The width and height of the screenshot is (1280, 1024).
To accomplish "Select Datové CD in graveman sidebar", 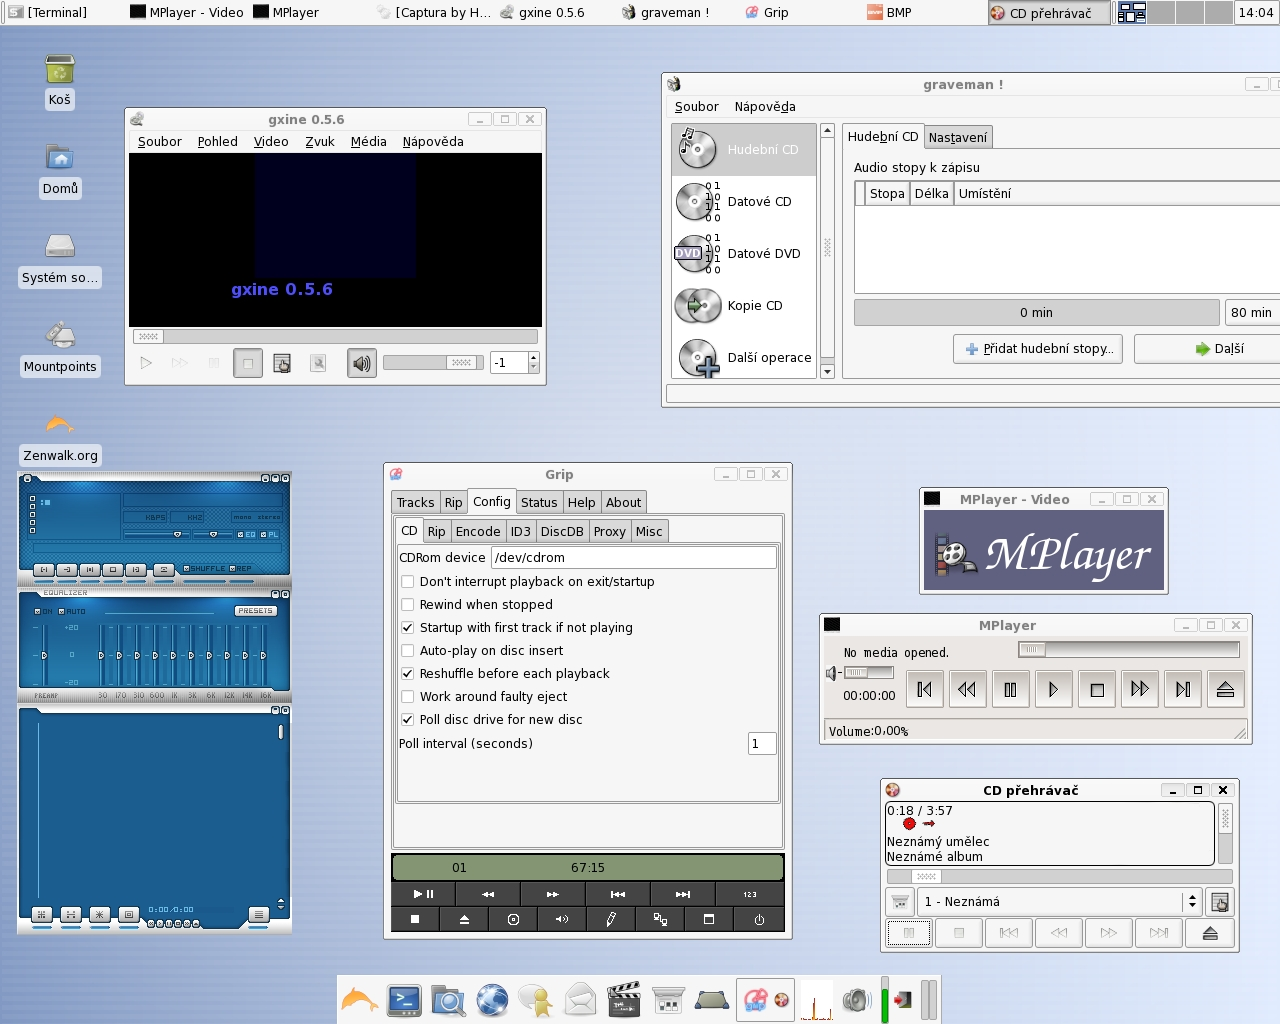I will pyautogui.click(x=744, y=202).
